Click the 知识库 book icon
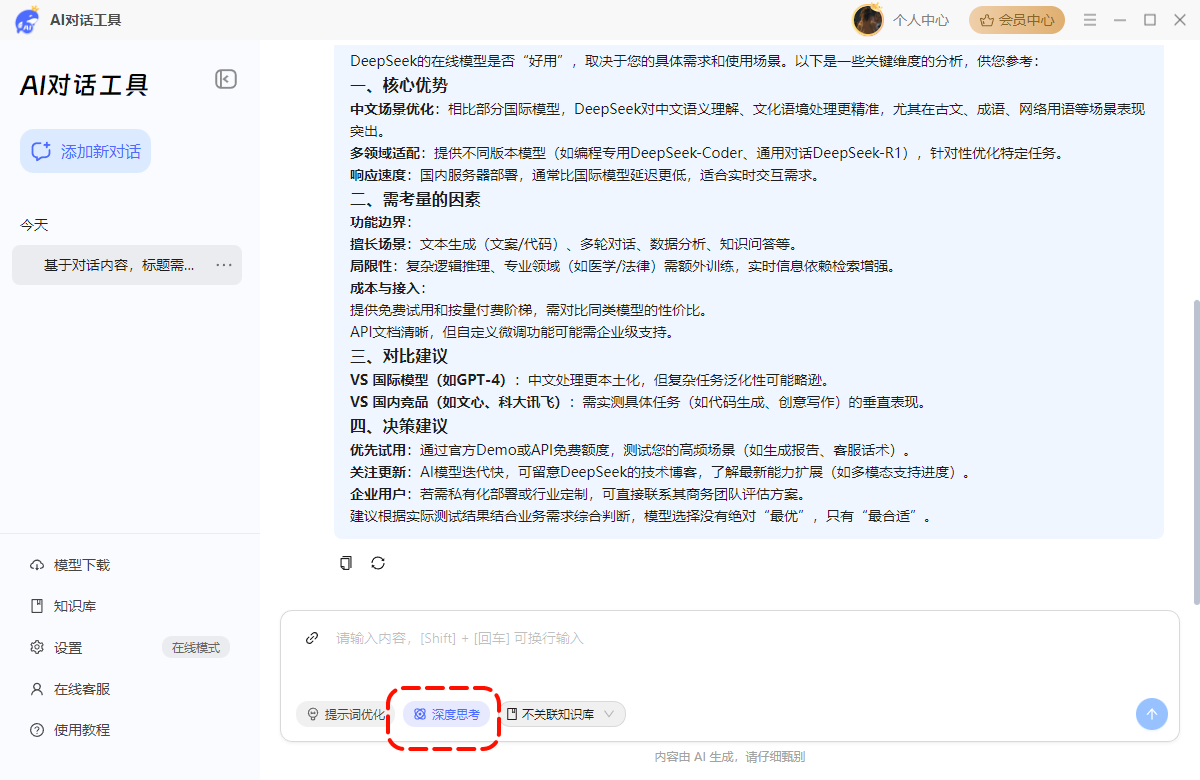Viewport: 1200px width, 780px height. [x=37, y=606]
